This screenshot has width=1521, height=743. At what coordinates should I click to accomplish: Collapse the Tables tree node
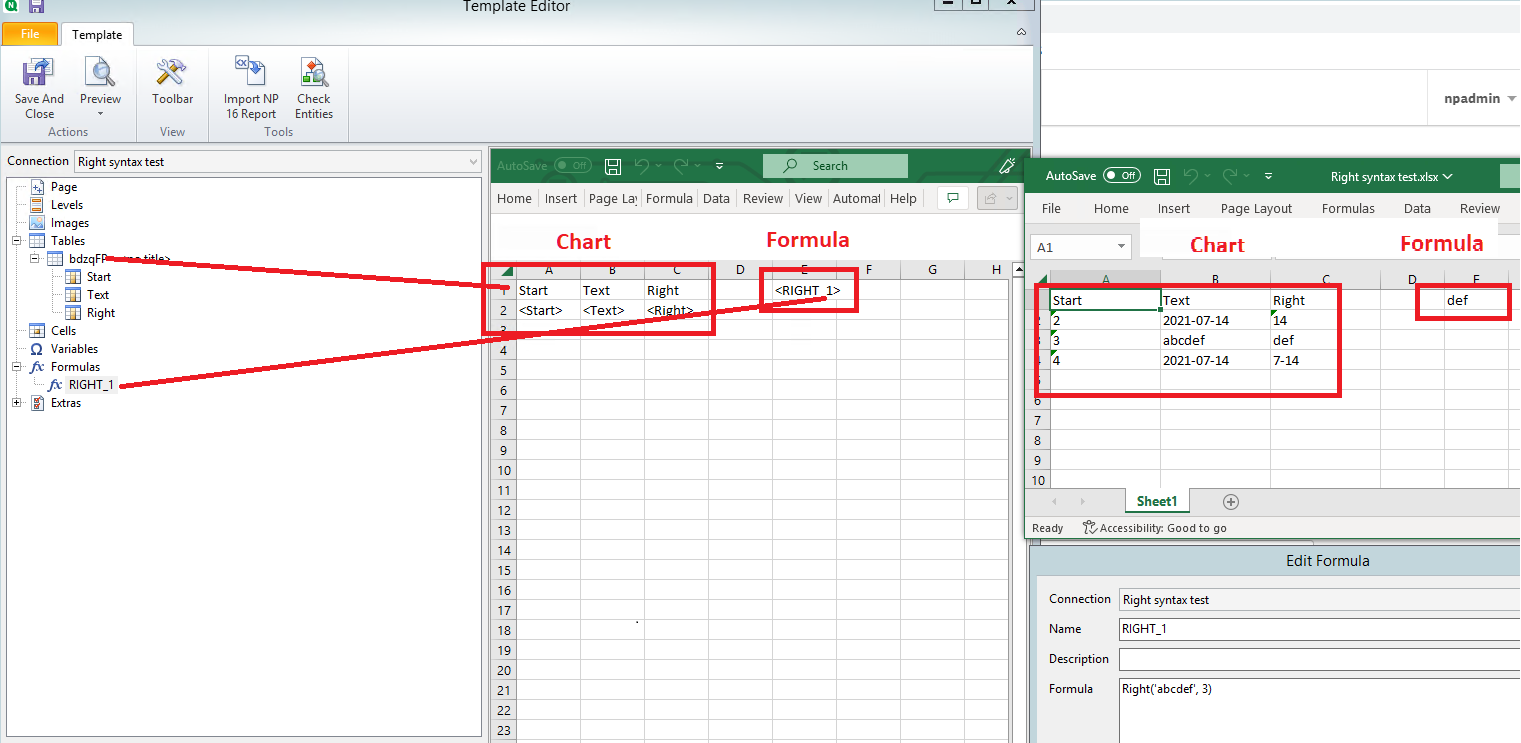coord(17,241)
